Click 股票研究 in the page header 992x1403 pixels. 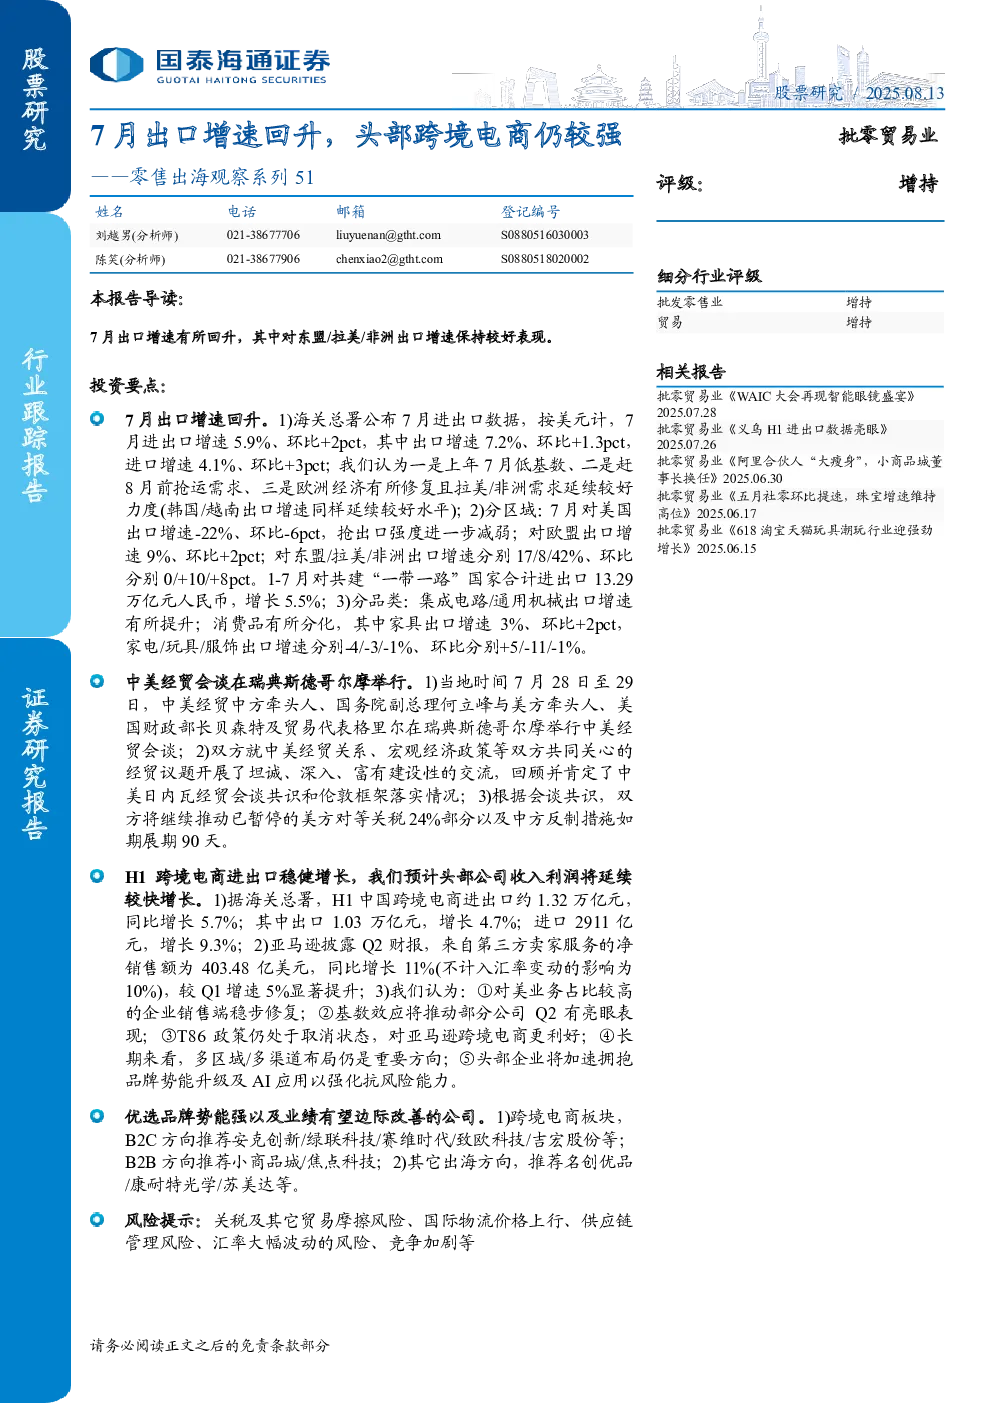tap(808, 93)
